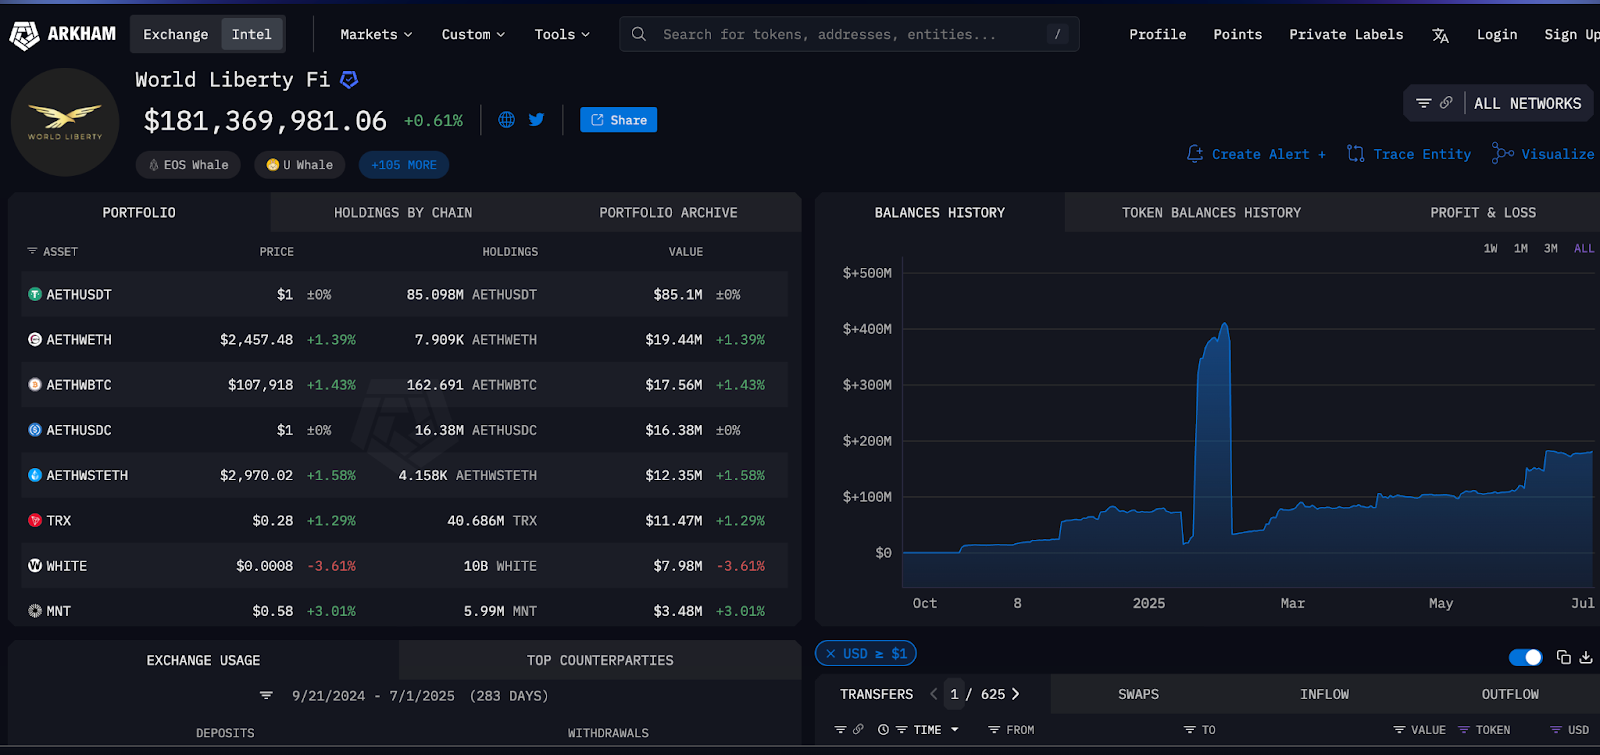Click the AETHUSDC token icon
This screenshot has height=755, width=1600.
35,430
